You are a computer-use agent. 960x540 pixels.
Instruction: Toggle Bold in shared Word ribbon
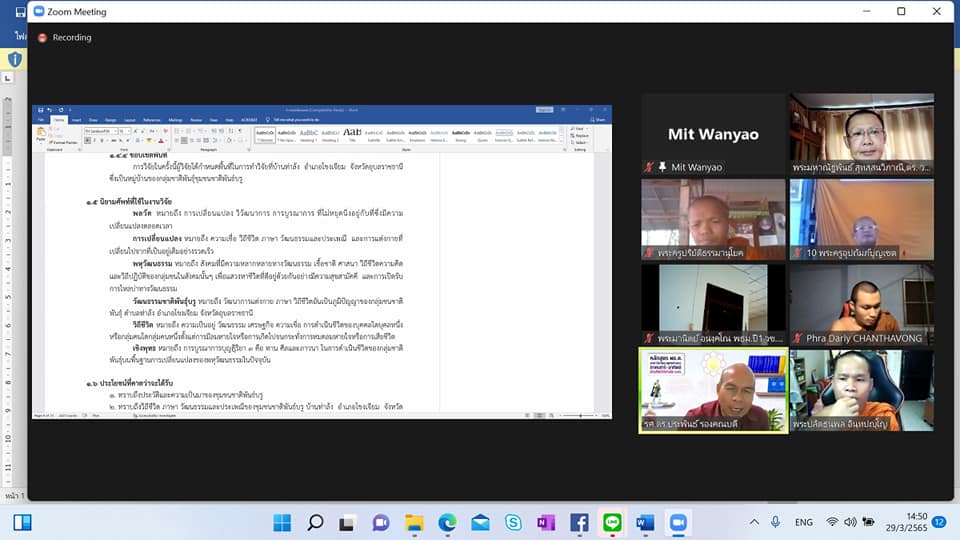[88, 141]
